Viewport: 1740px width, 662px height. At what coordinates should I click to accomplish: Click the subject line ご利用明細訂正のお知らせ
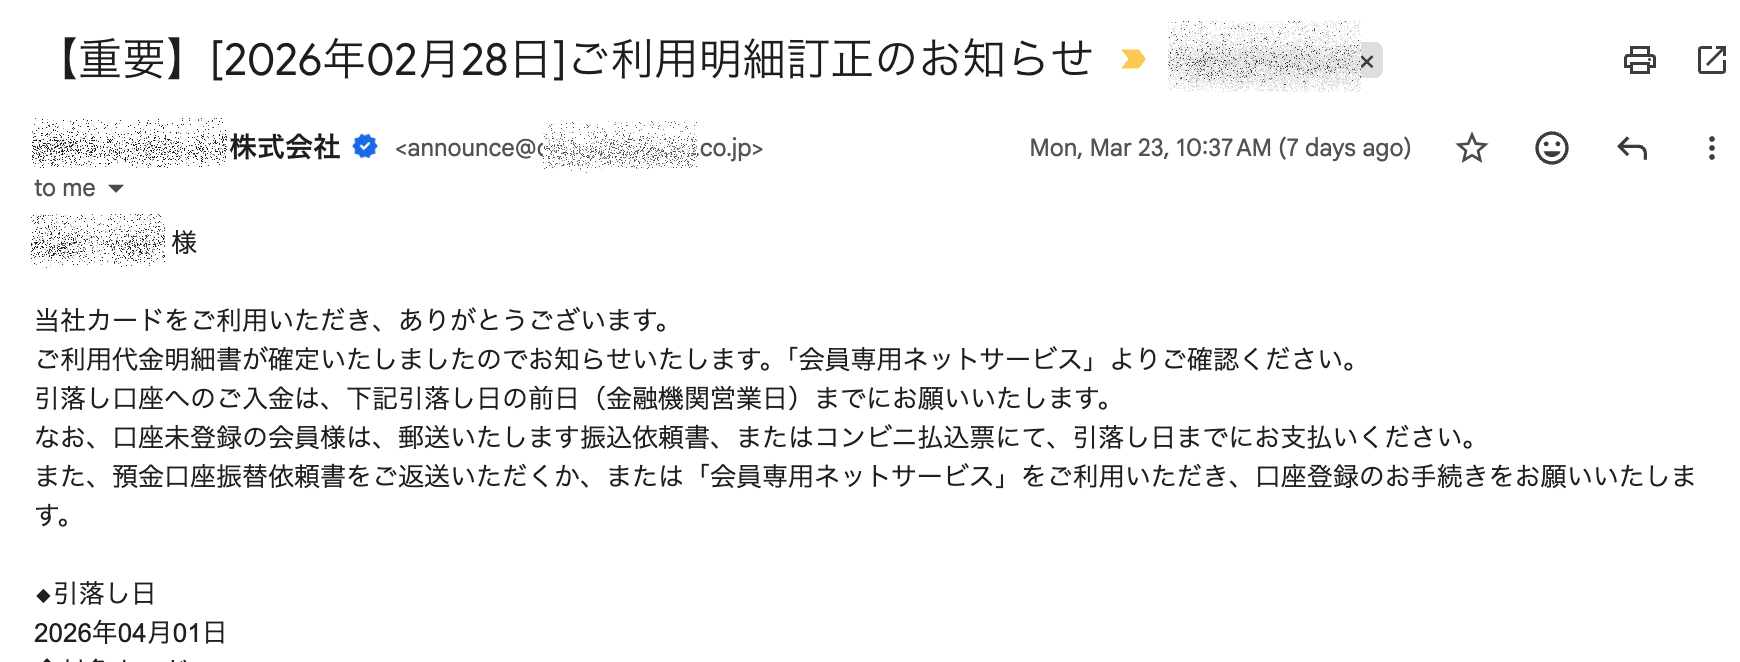pos(570,60)
